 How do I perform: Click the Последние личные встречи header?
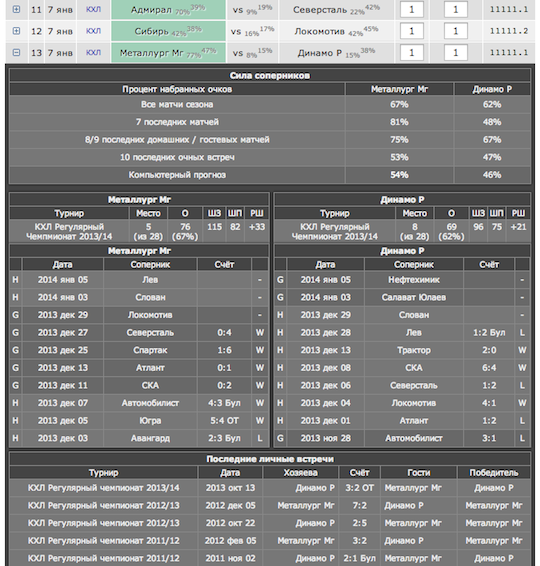pyautogui.click(x=270, y=459)
